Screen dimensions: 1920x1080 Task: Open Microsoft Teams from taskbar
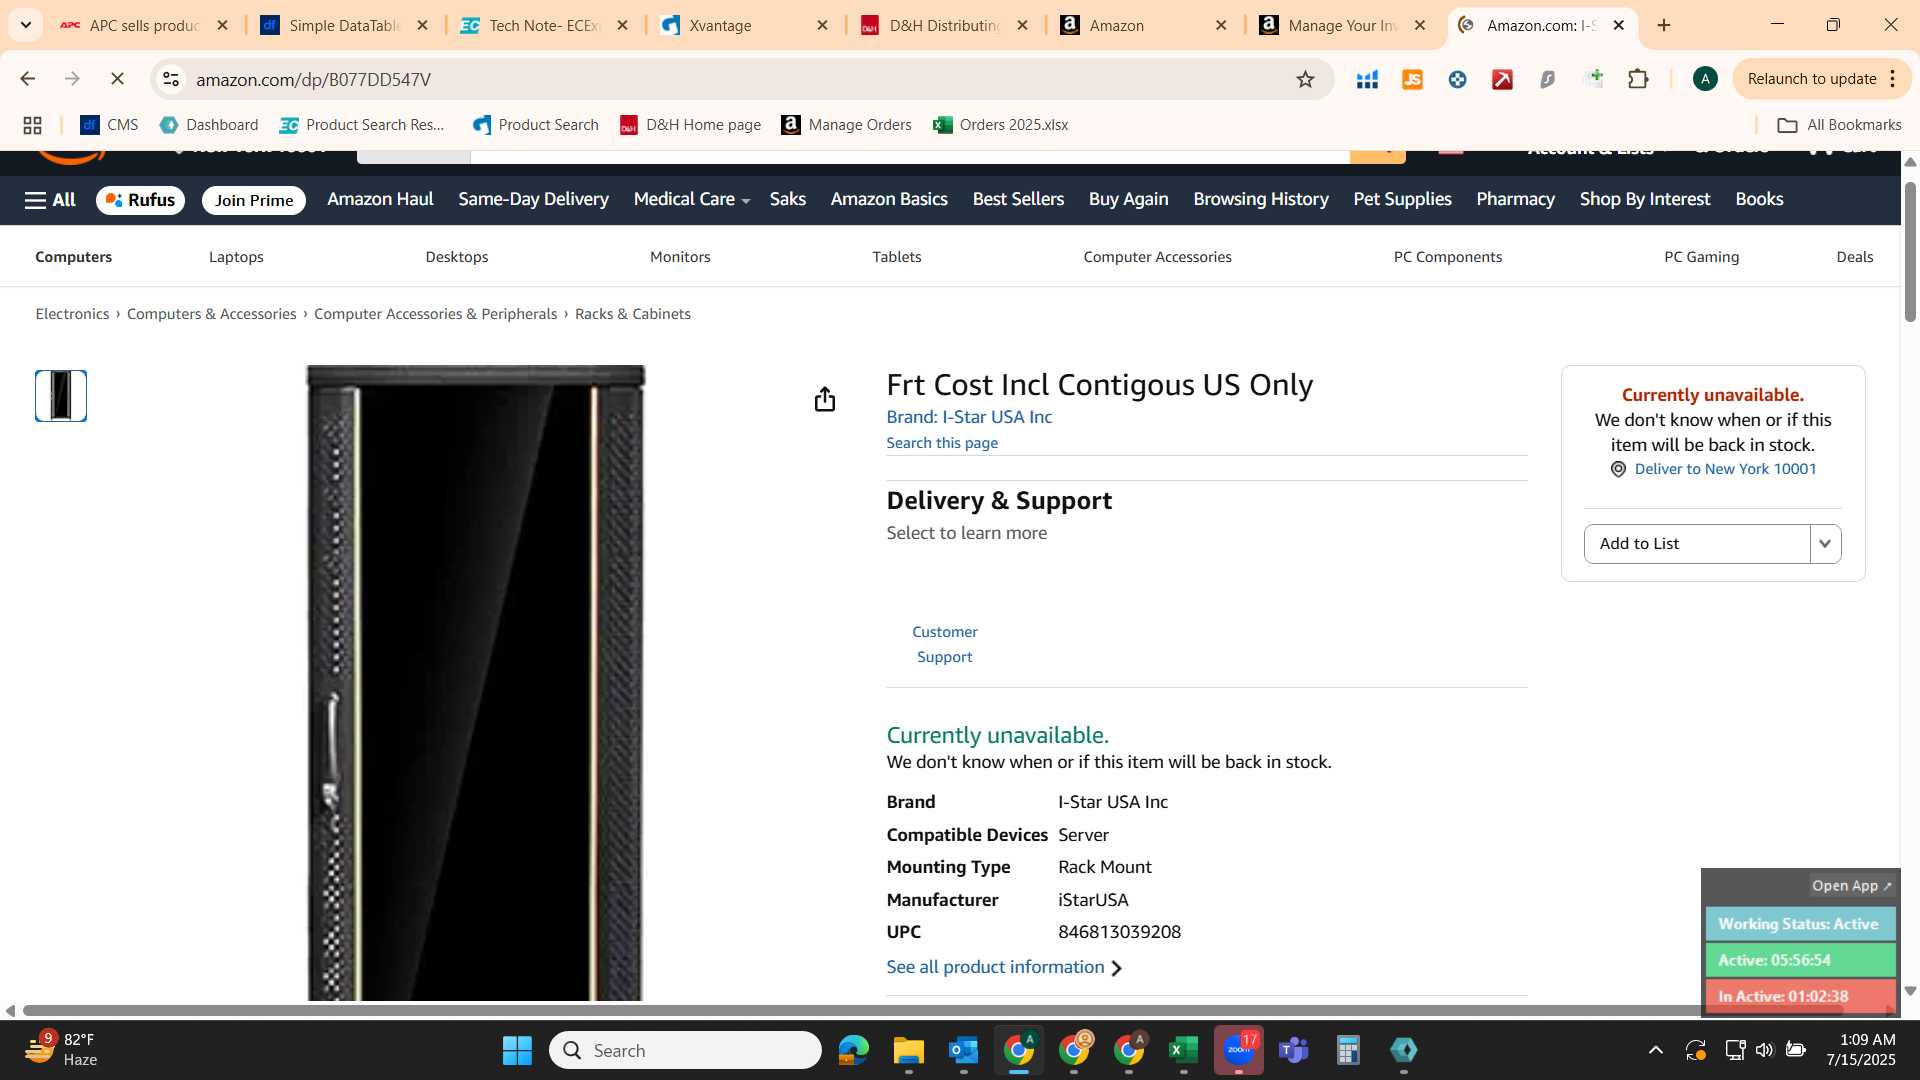[x=1294, y=1050]
